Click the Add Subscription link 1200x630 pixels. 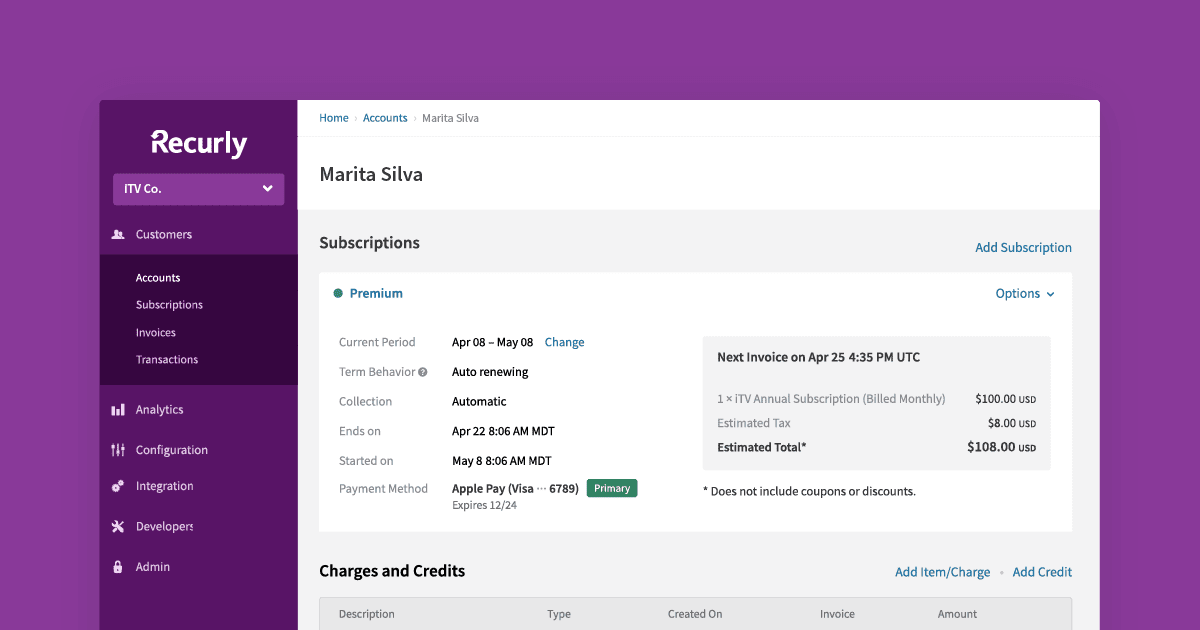(x=1023, y=247)
